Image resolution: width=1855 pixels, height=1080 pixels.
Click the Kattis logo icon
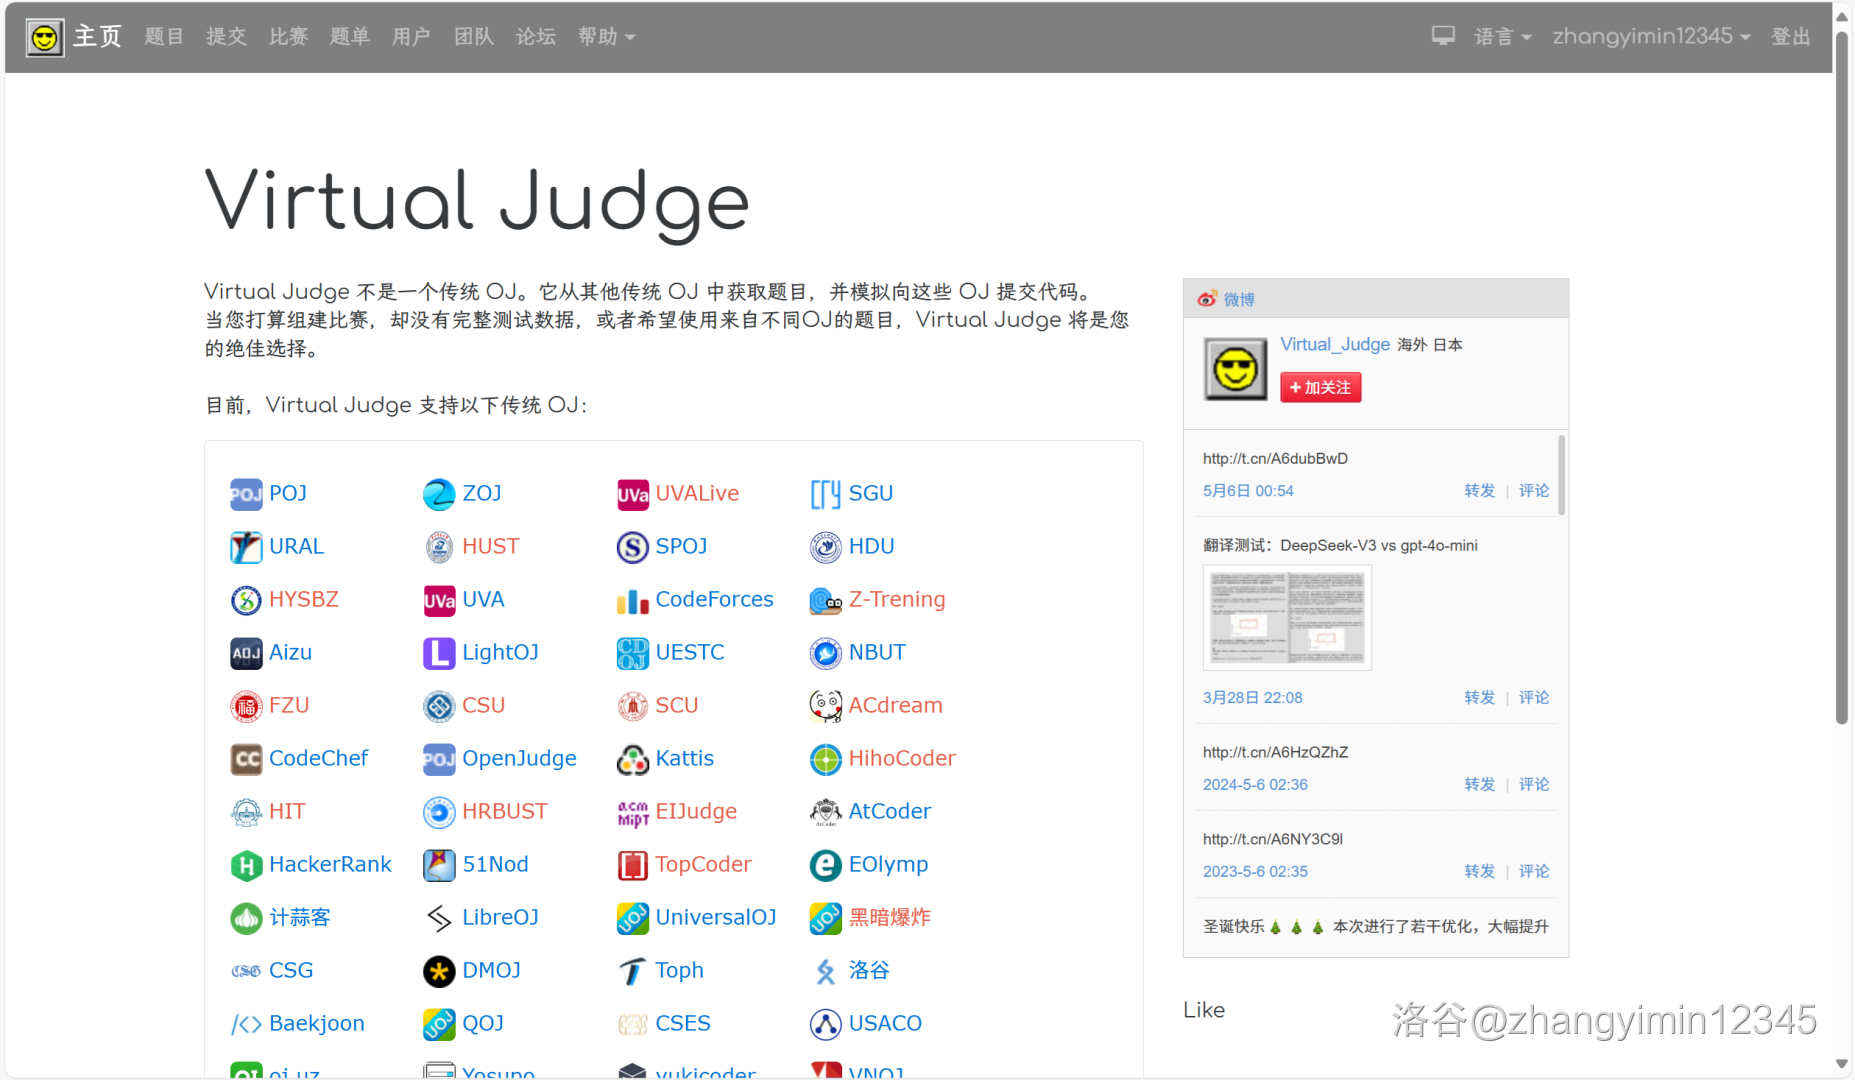click(632, 759)
